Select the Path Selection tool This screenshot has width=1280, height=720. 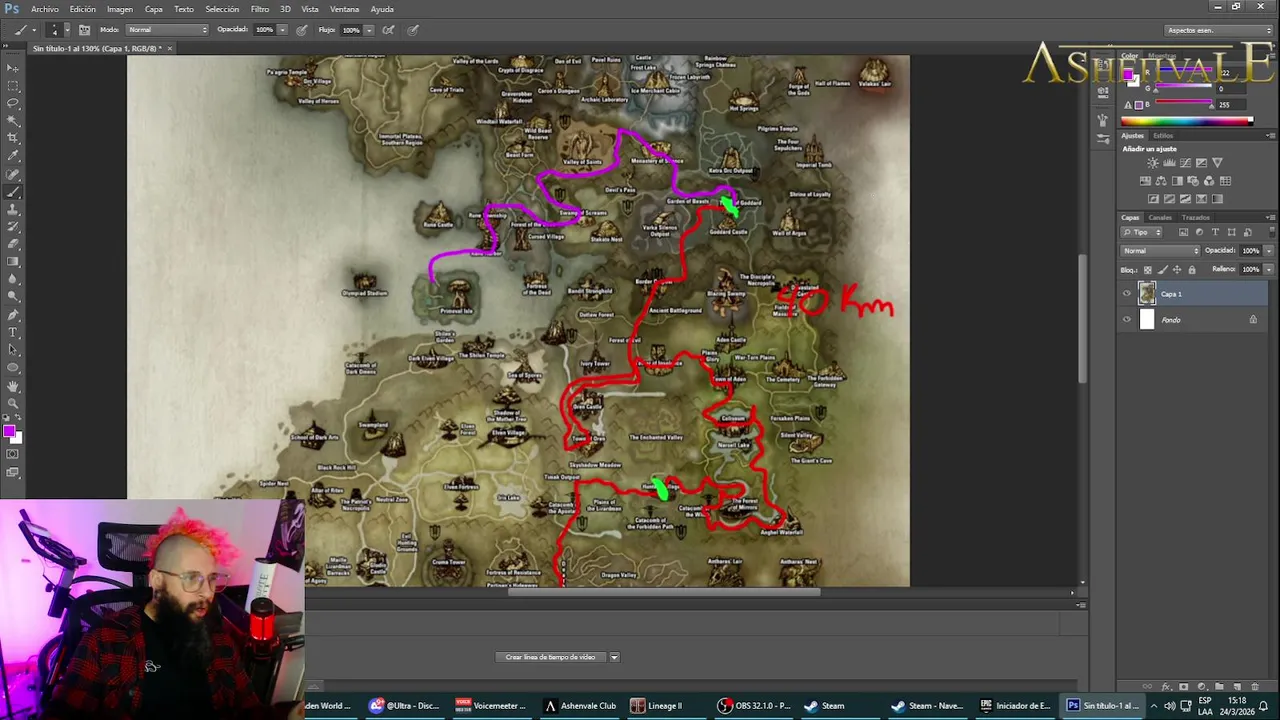click(x=13, y=350)
